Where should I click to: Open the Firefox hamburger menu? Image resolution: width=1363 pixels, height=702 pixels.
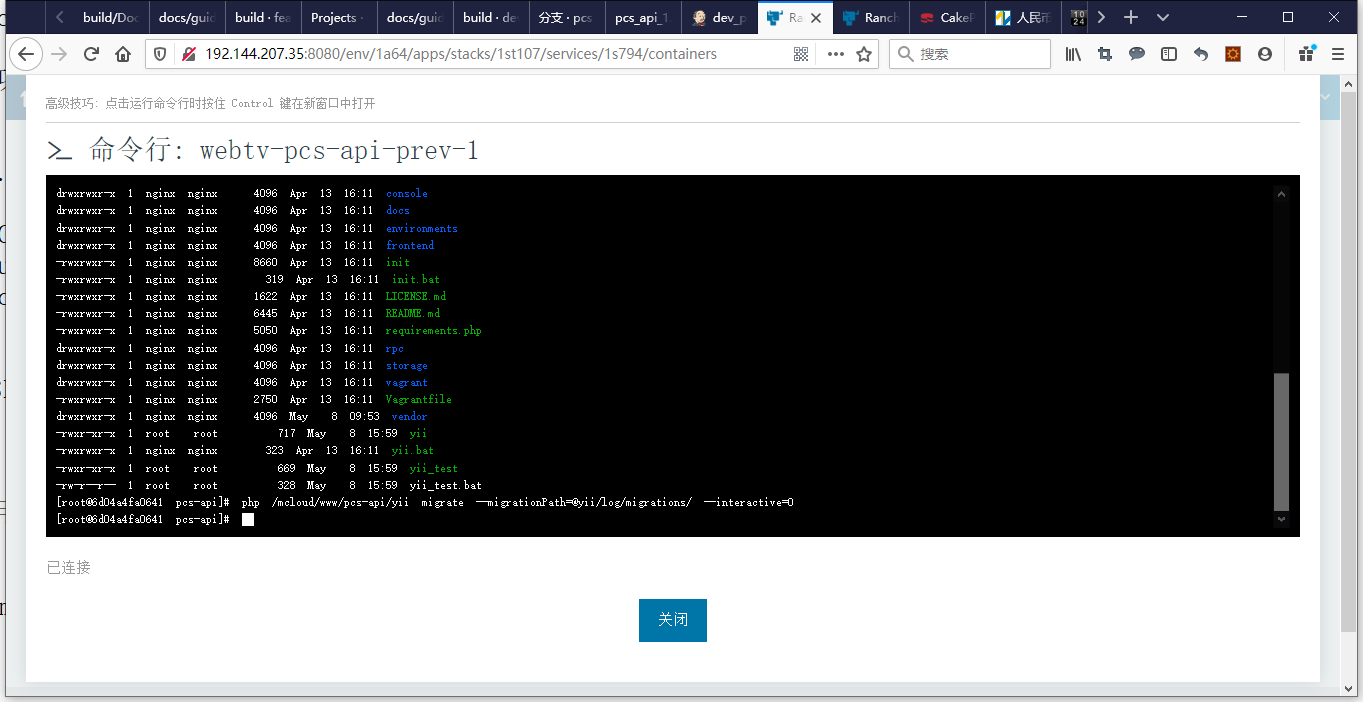pos(1338,54)
